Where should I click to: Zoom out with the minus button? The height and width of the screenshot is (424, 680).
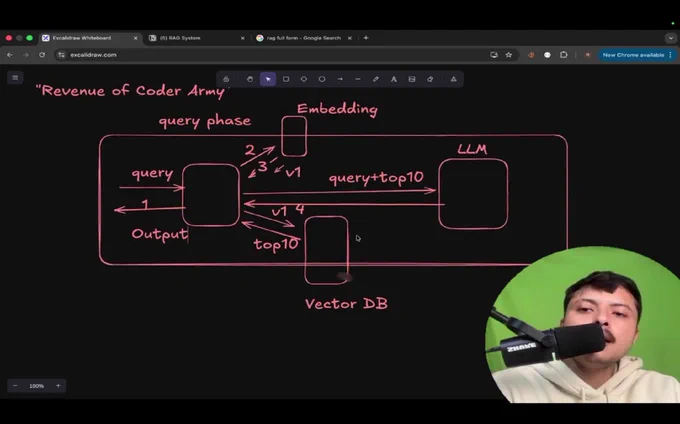click(15, 386)
